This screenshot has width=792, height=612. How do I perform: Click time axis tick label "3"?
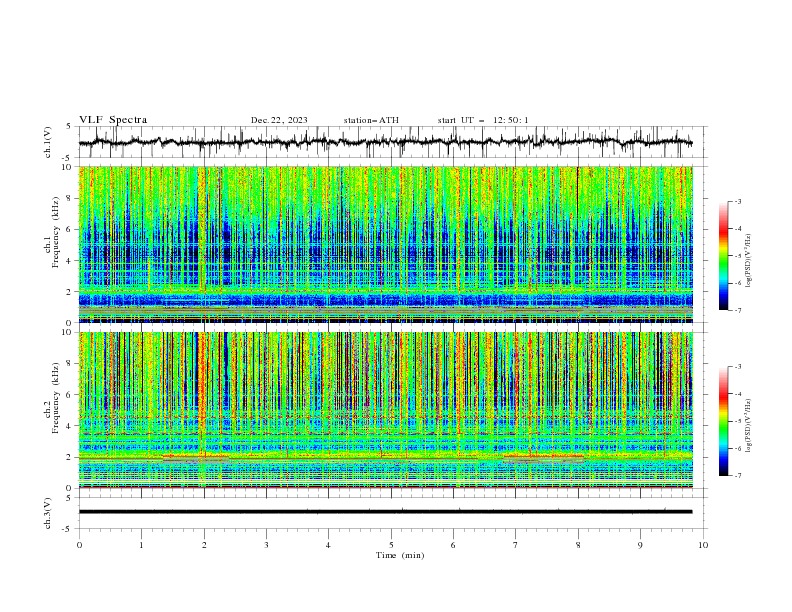pyautogui.click(x=266, y=545)
